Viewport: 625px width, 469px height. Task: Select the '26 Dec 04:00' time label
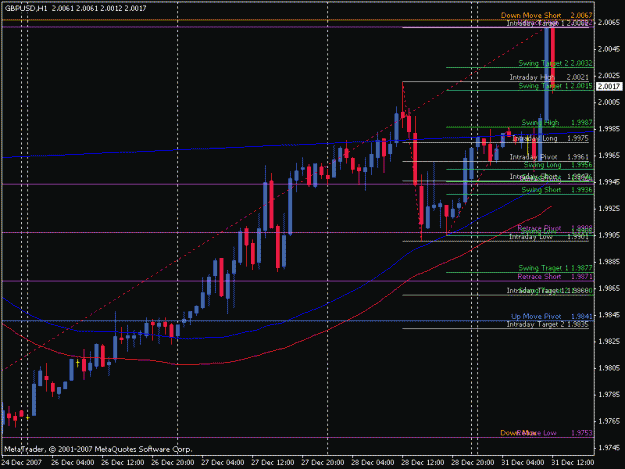pos(73,463)
